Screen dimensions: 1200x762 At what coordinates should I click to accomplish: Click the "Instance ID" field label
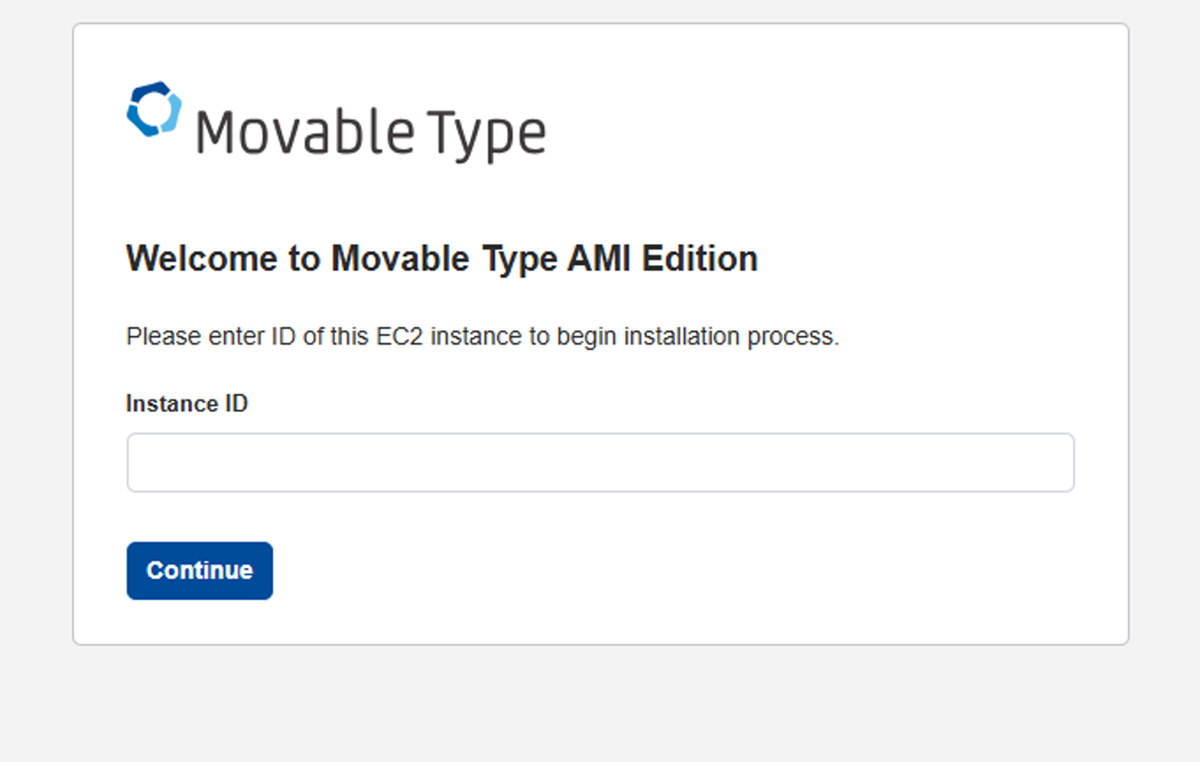[187, 404]
